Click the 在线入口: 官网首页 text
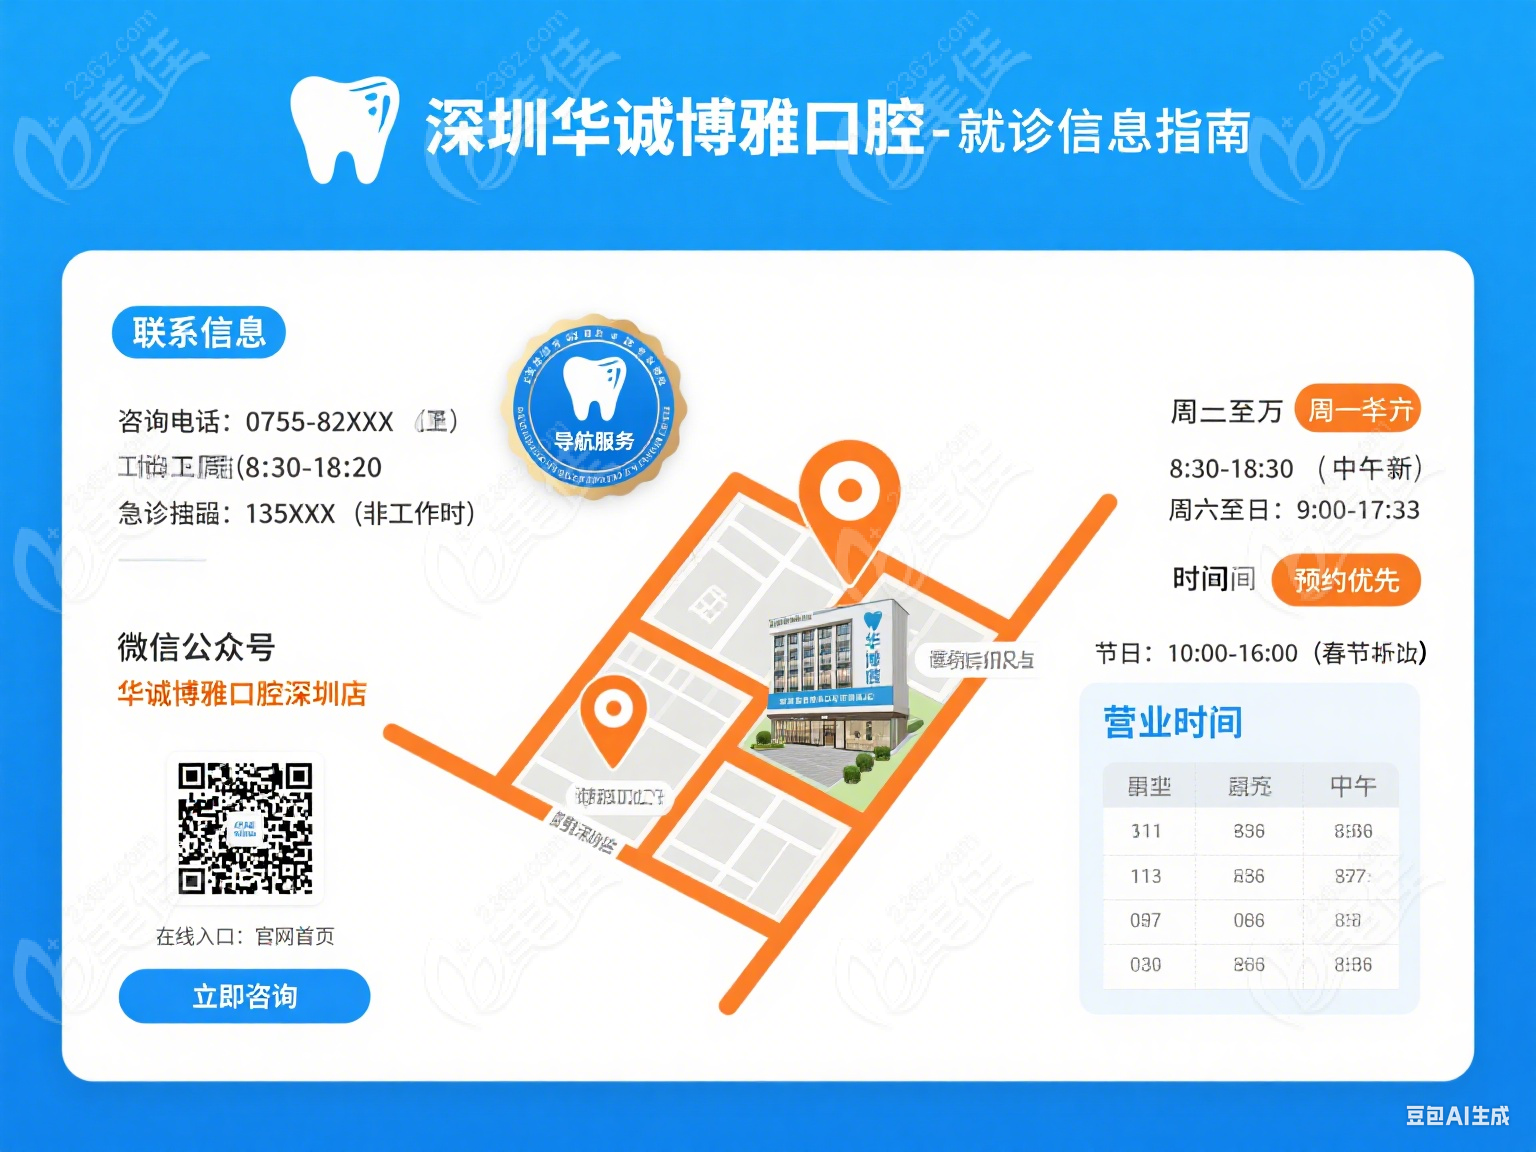The height and width of the screenshot is (1152, 1536). 245,937
